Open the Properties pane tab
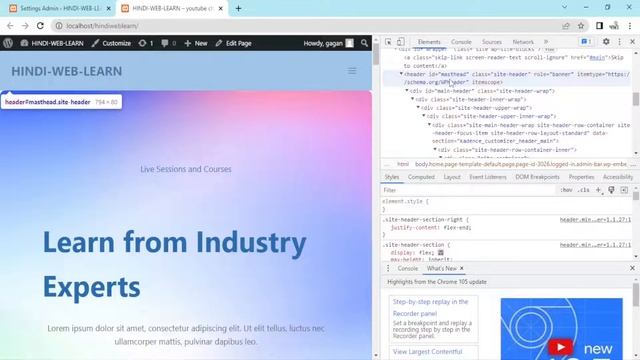The image size is (640, 360). click(581, 177)
